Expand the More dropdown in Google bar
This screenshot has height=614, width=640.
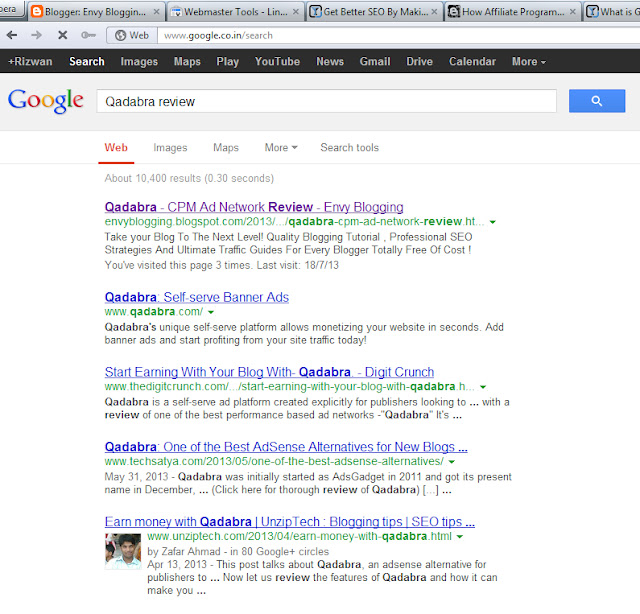[529, 62]
